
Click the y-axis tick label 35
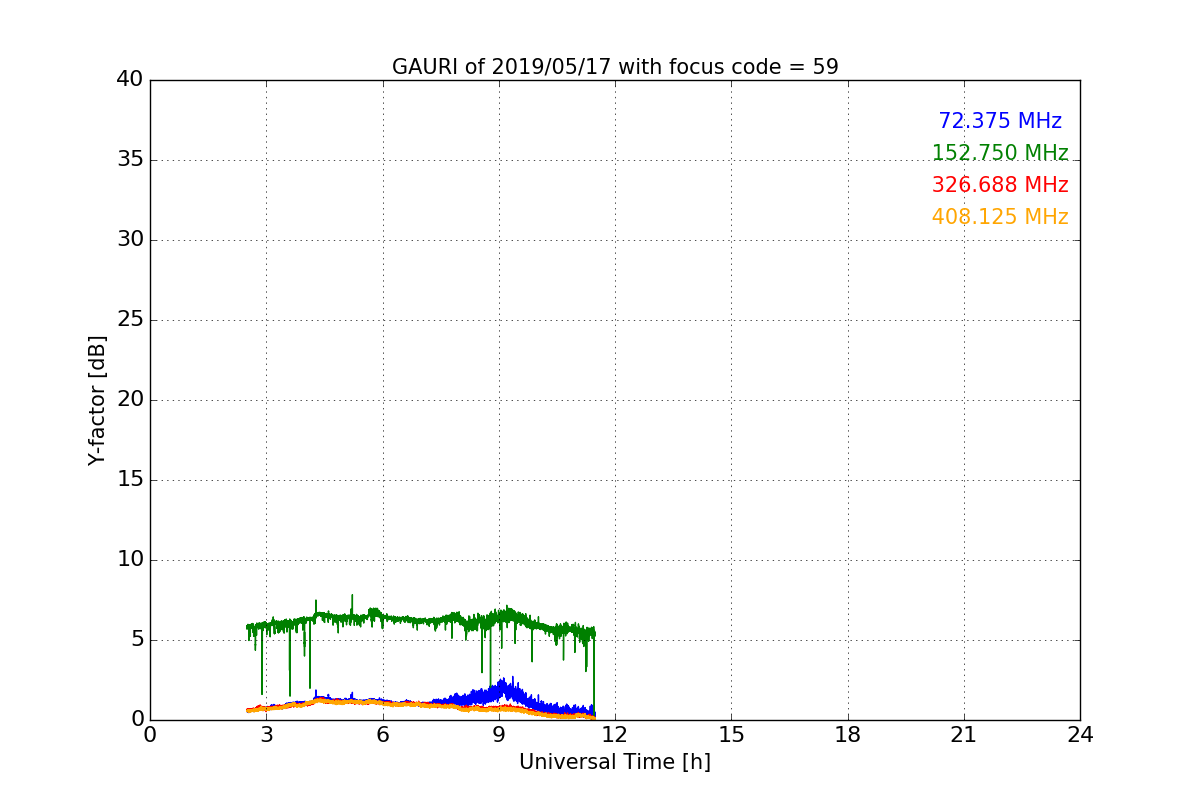click(130, 160)
